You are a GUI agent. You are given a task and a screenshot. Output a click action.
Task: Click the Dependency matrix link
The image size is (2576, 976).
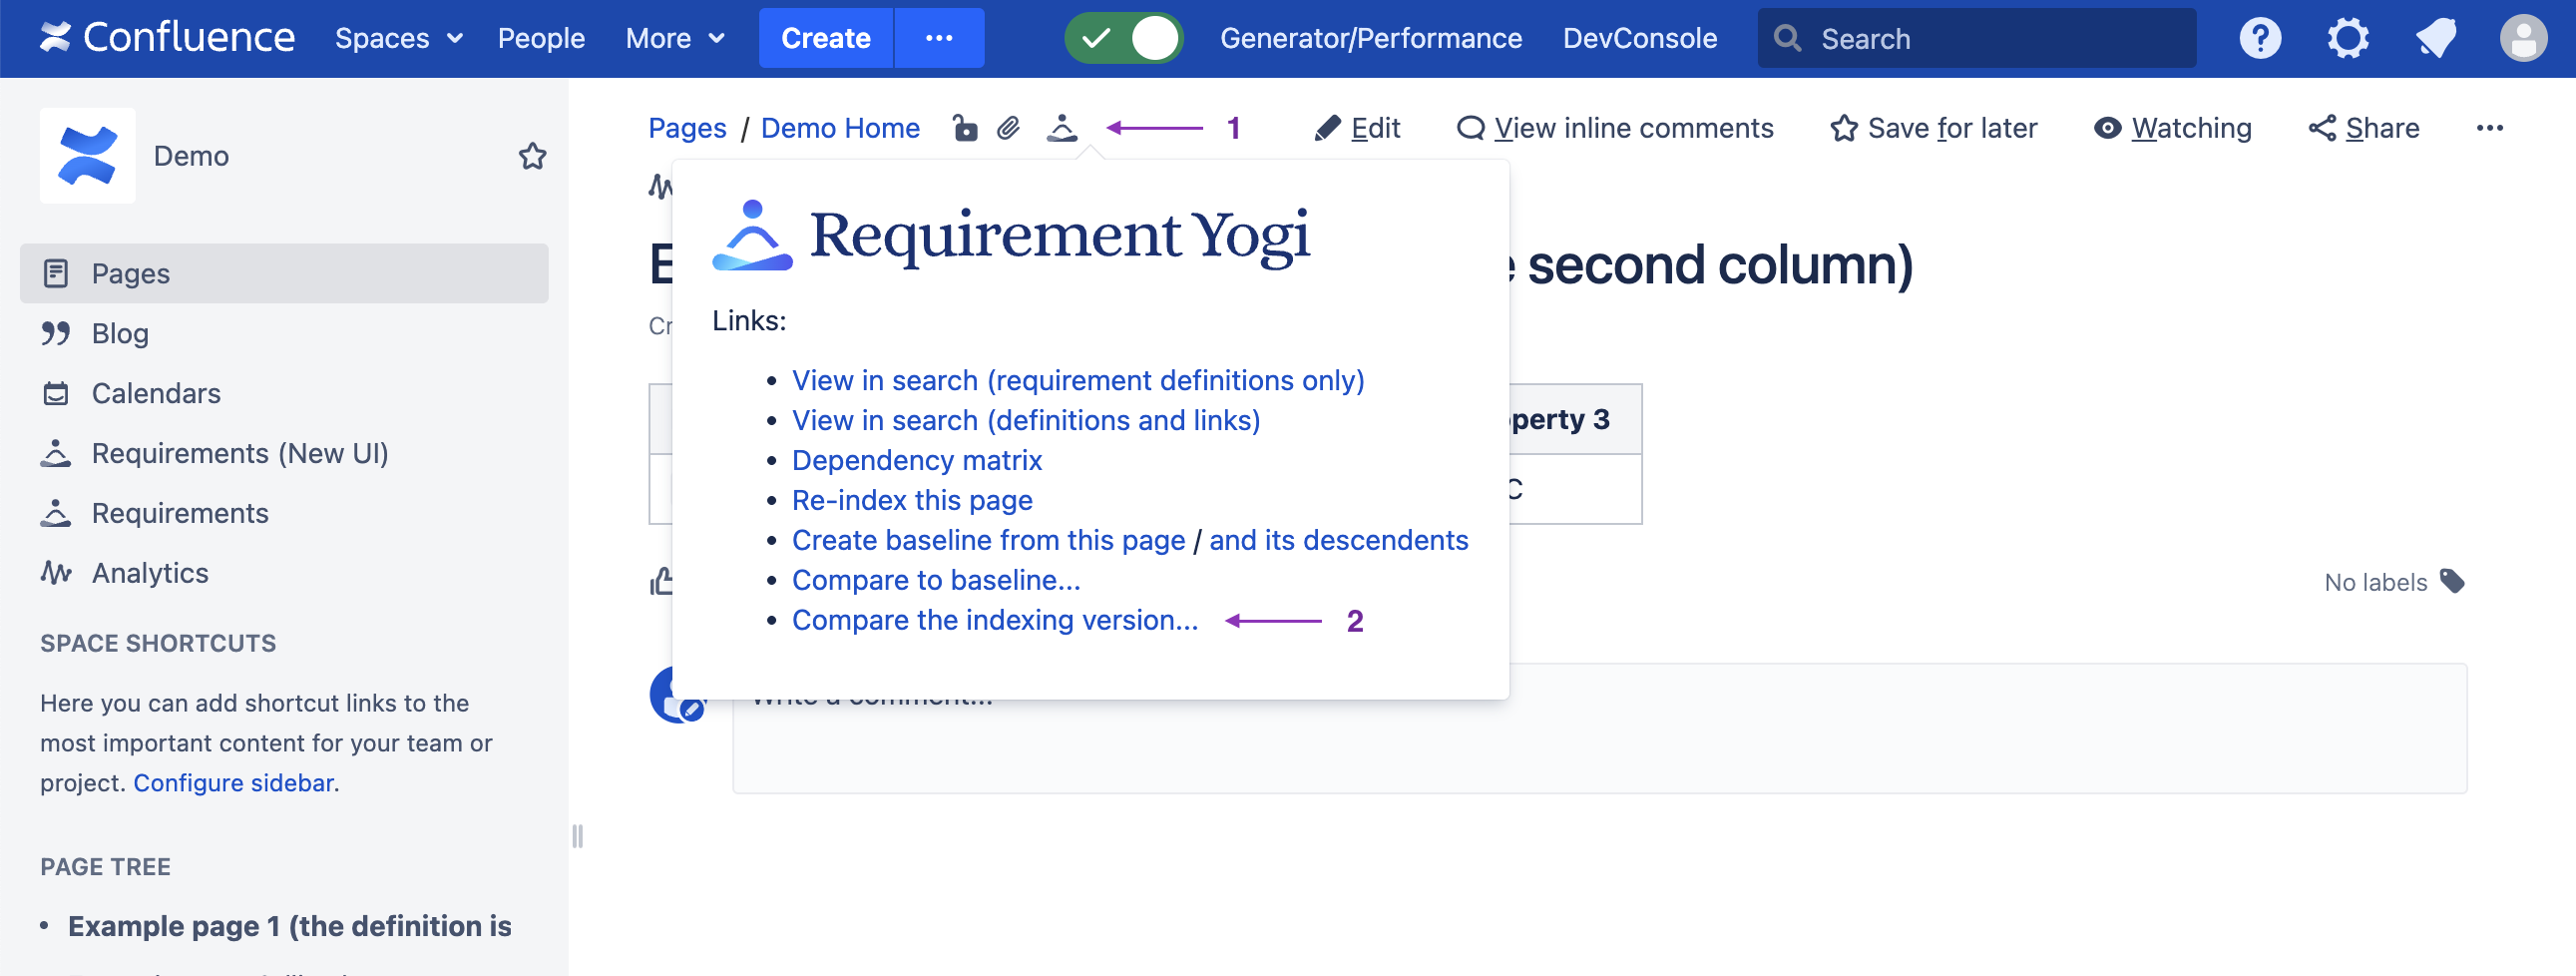click(x=916, y=460)
